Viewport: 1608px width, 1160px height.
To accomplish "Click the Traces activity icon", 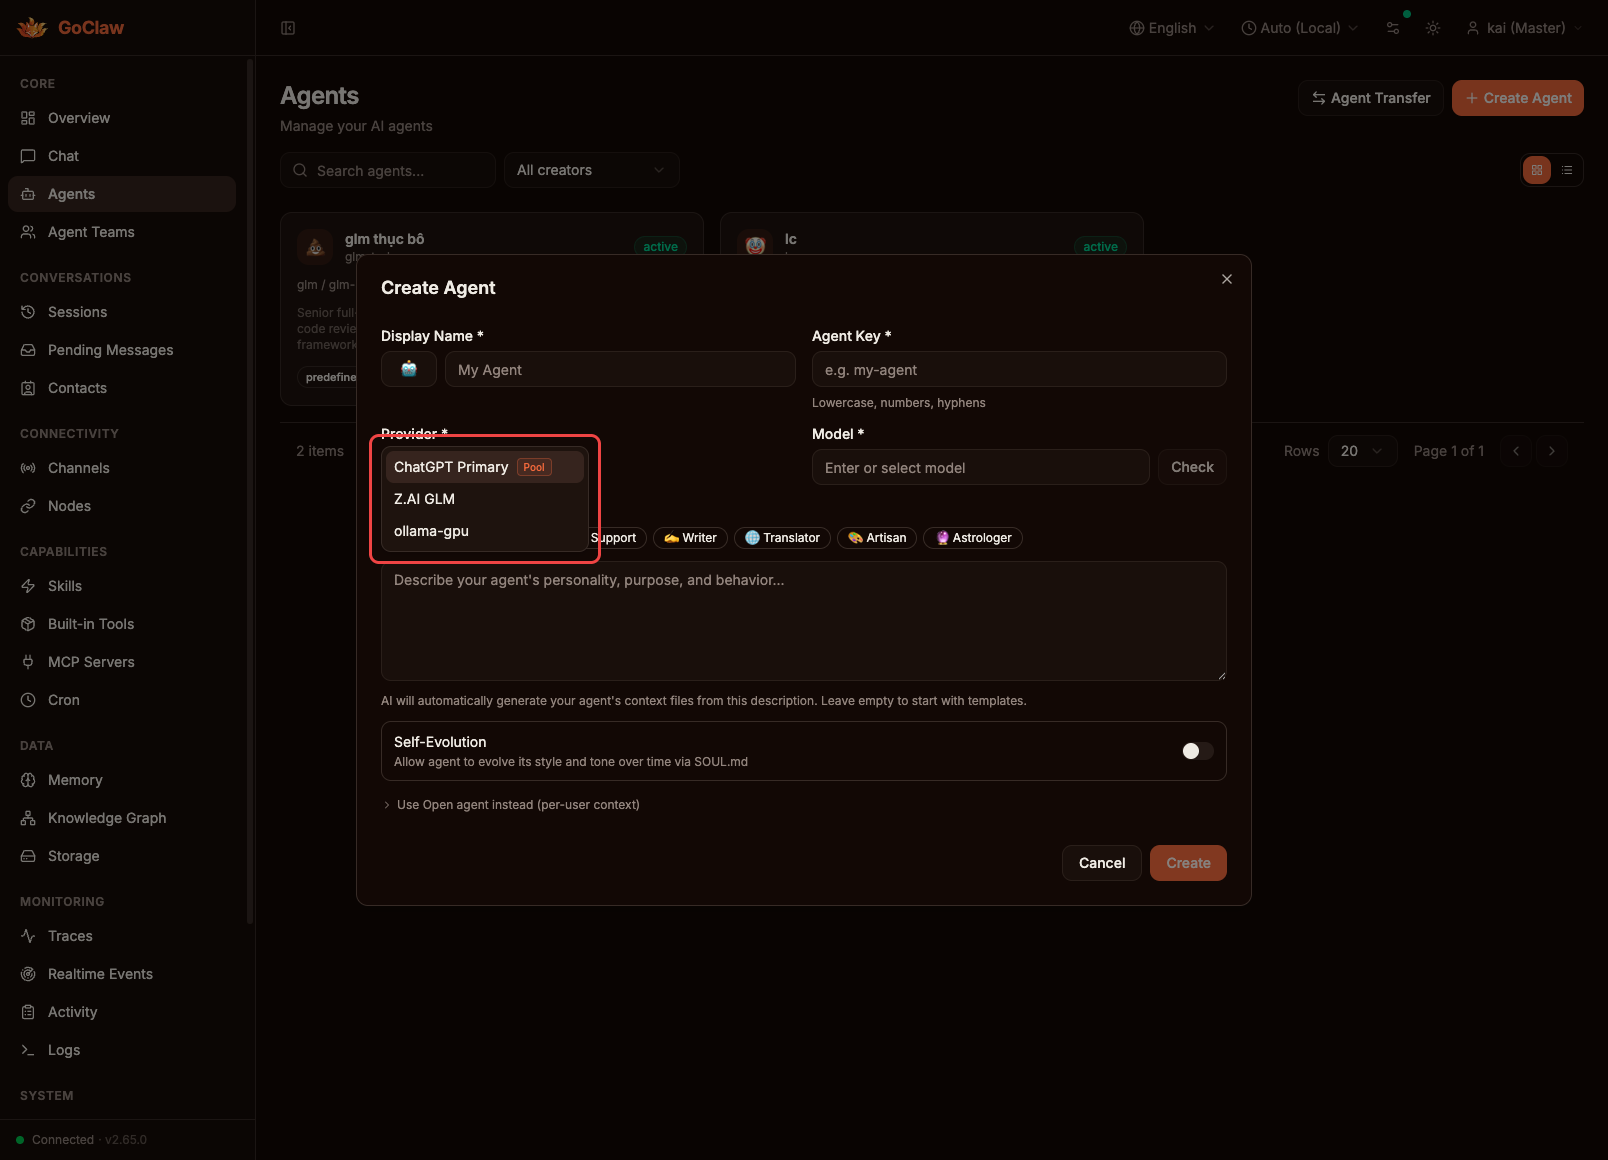I will 28,936.
